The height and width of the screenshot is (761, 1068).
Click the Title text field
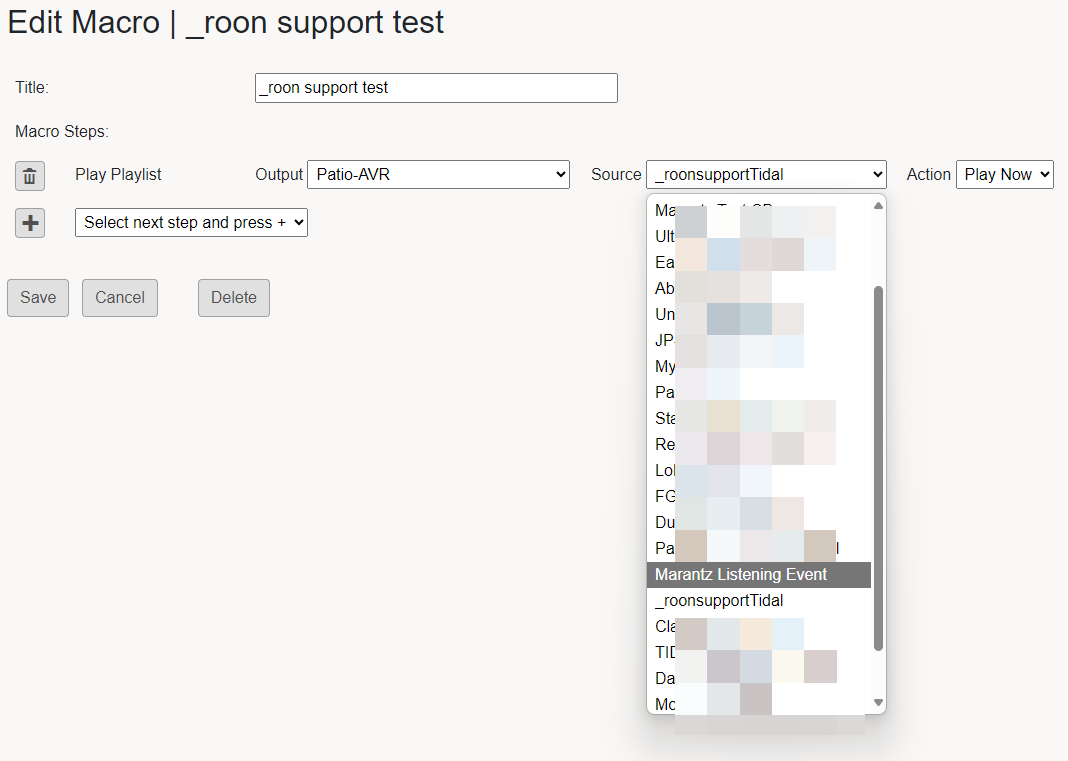(436, 88)
